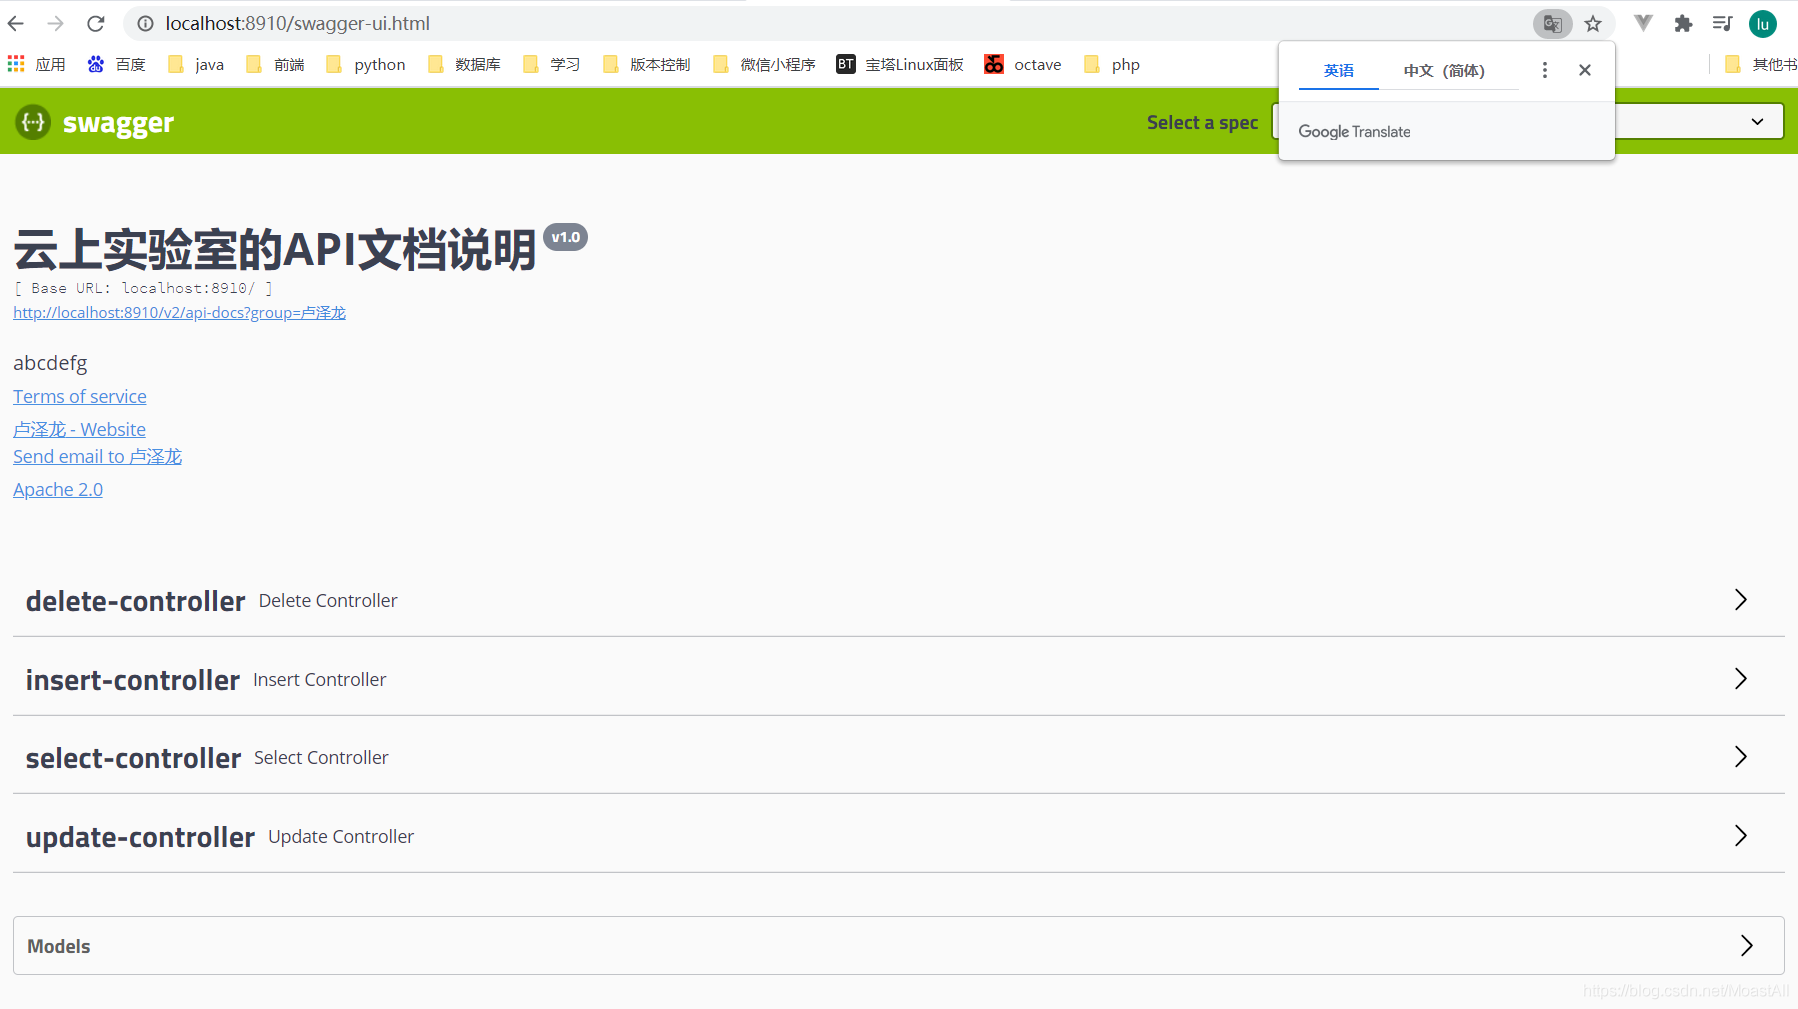Click the 'Select a spec' label
1798x1009 pixels.
tap(1202, 122)
